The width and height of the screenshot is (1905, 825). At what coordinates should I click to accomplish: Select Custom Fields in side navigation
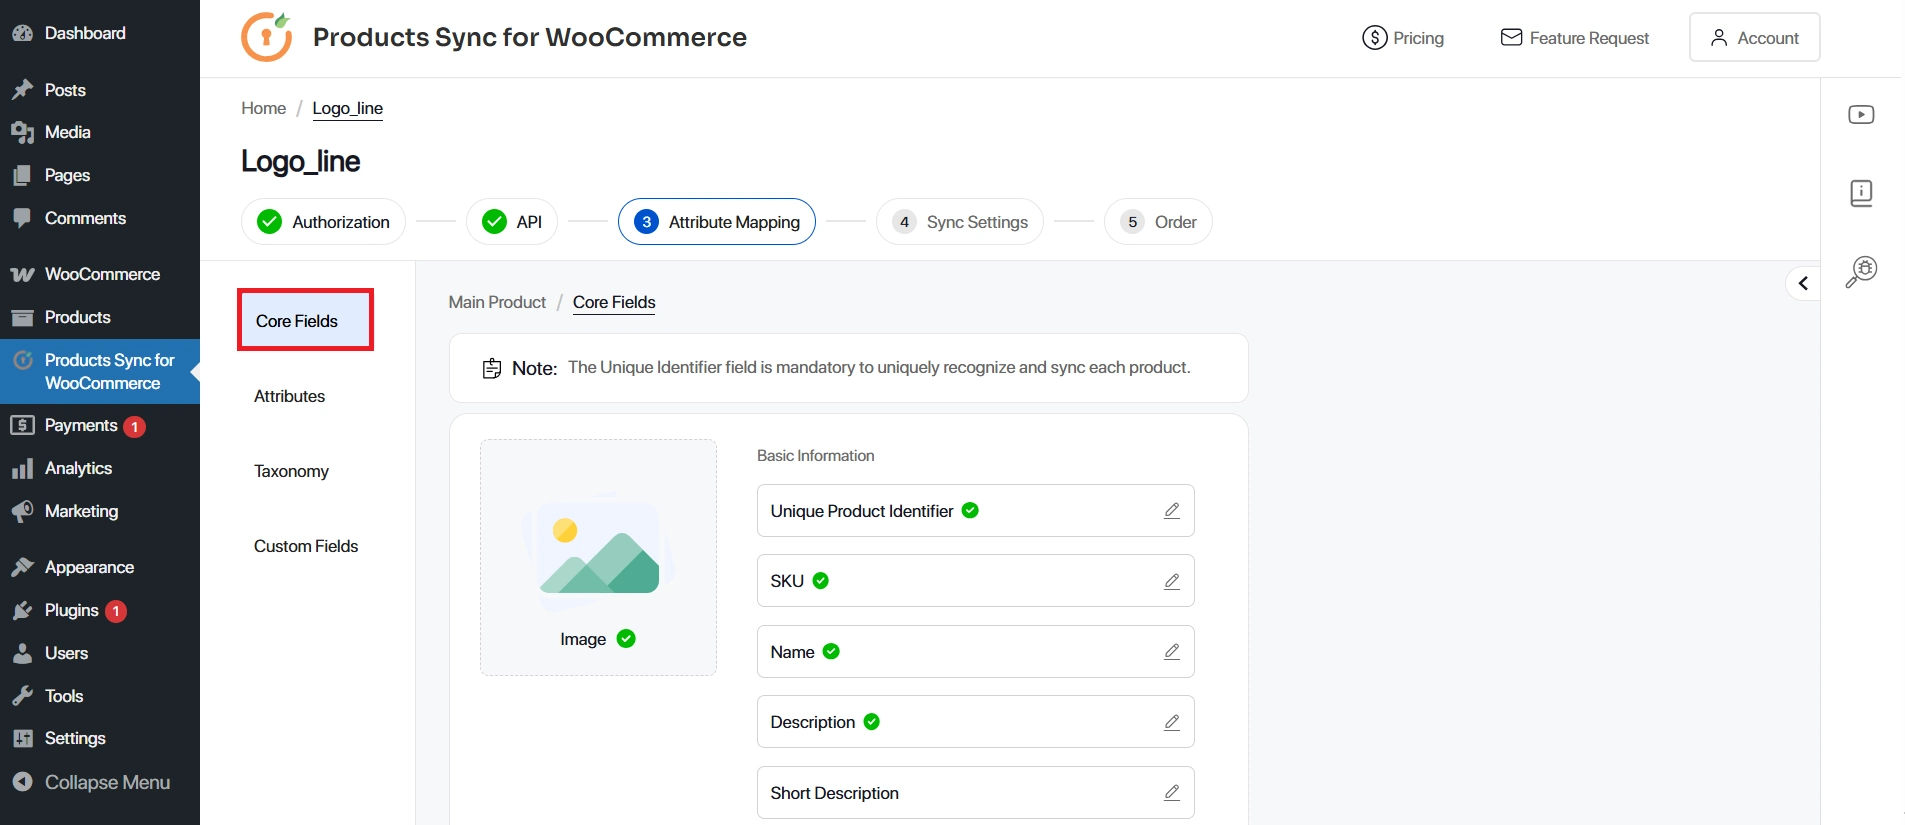tap(306, 546)
